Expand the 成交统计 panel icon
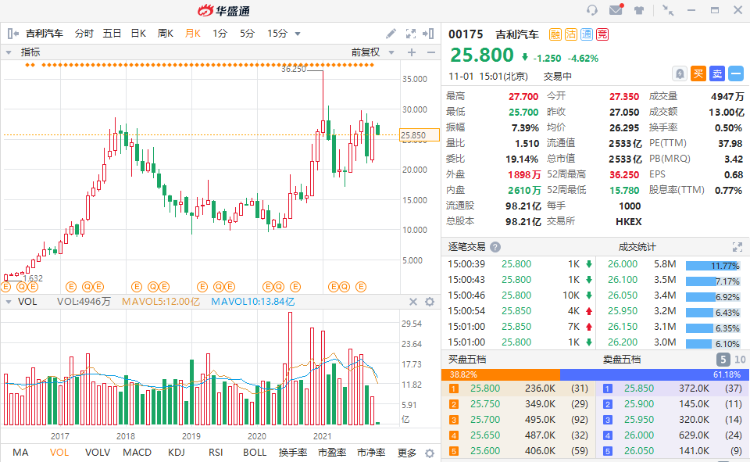This screenshot has width=750, height=462. pos(737,247)
